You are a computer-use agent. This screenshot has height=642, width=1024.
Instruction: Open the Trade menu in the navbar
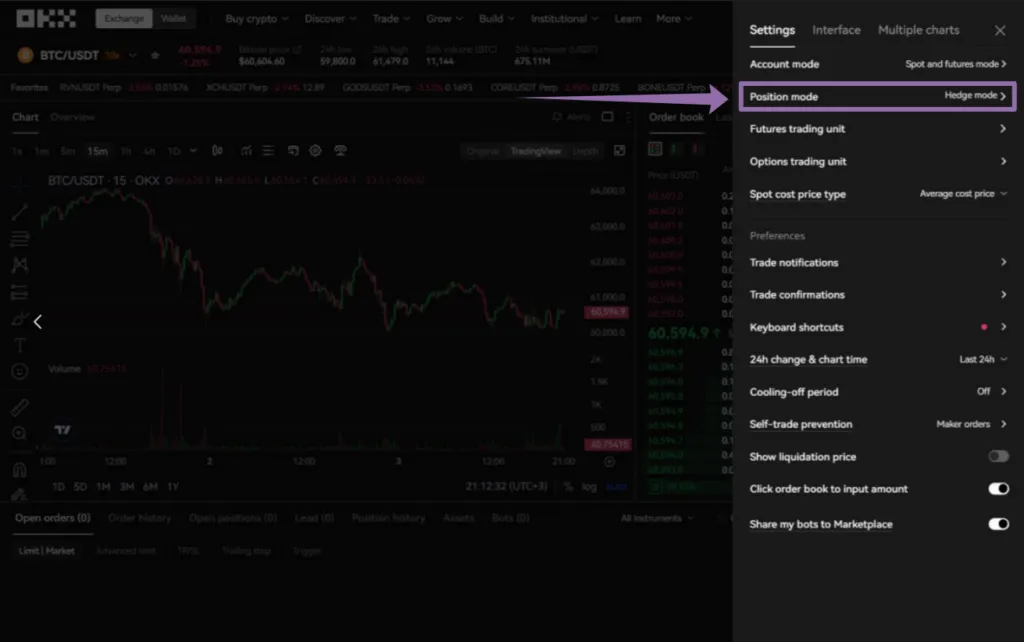point(390,18)
